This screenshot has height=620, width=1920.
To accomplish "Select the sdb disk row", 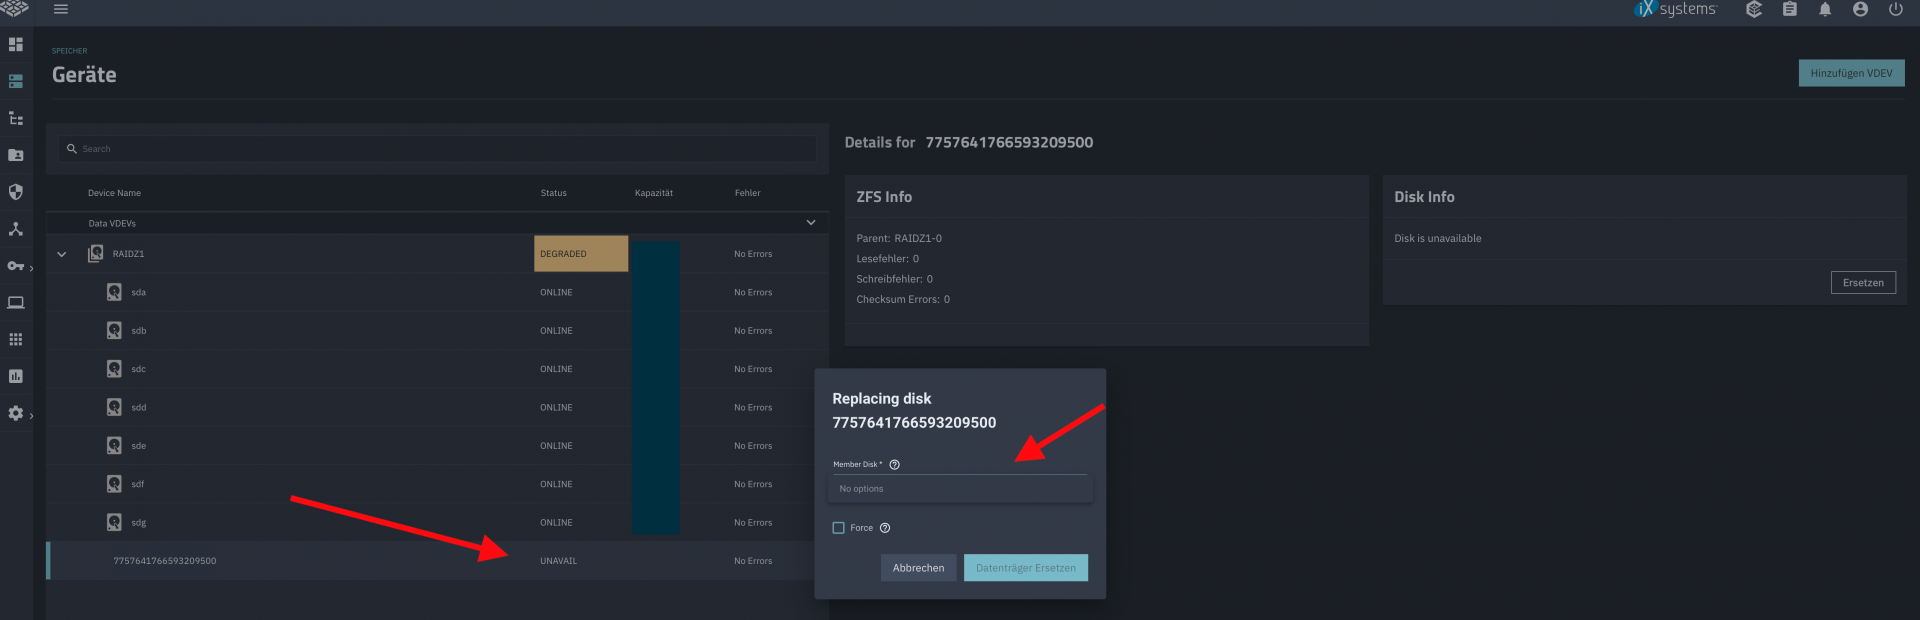I will [x=437, y=331].
